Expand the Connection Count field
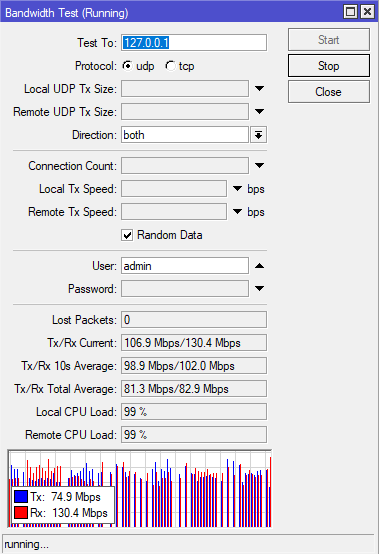 click(x=259, y=165)
